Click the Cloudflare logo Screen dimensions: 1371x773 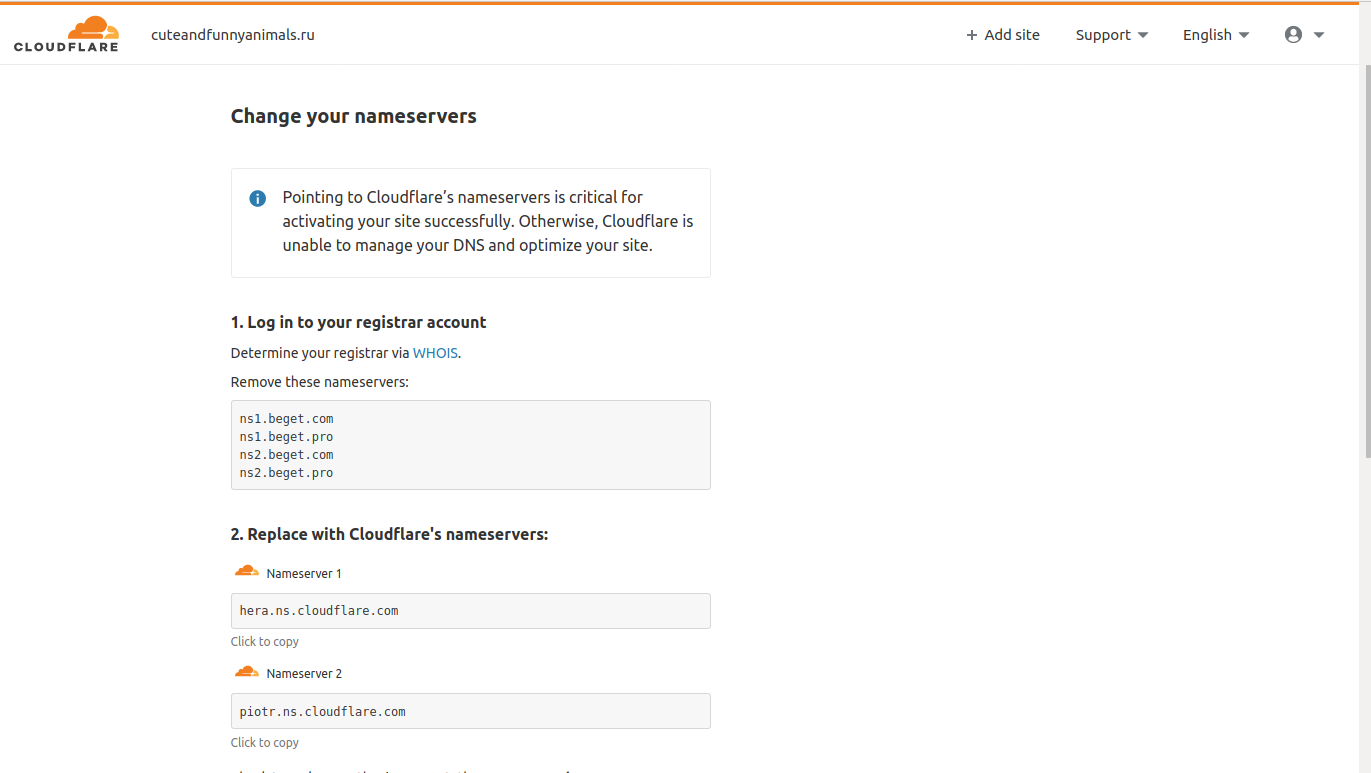66,34
